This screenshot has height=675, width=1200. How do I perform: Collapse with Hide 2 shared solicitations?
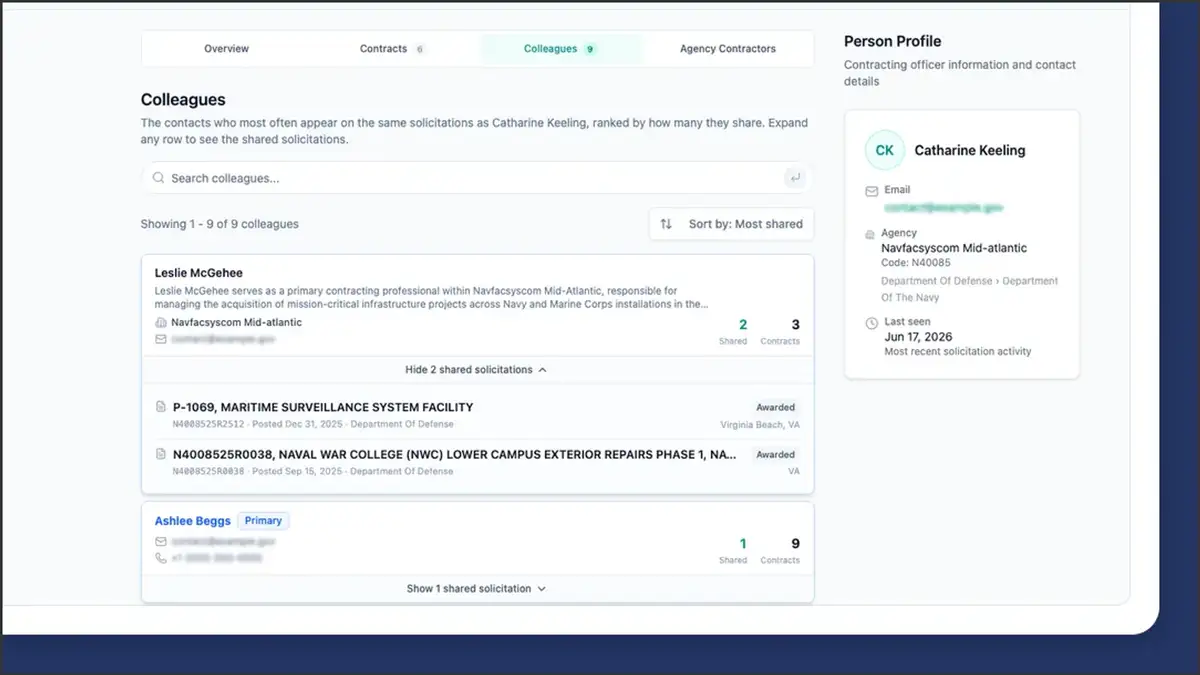pos(477,369)
